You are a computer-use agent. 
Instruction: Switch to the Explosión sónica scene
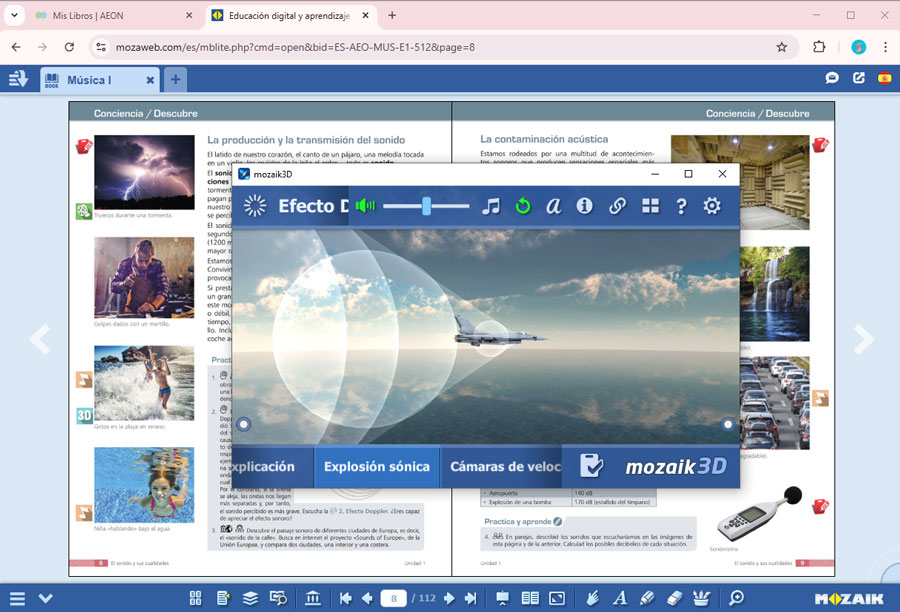coord(377,466)
